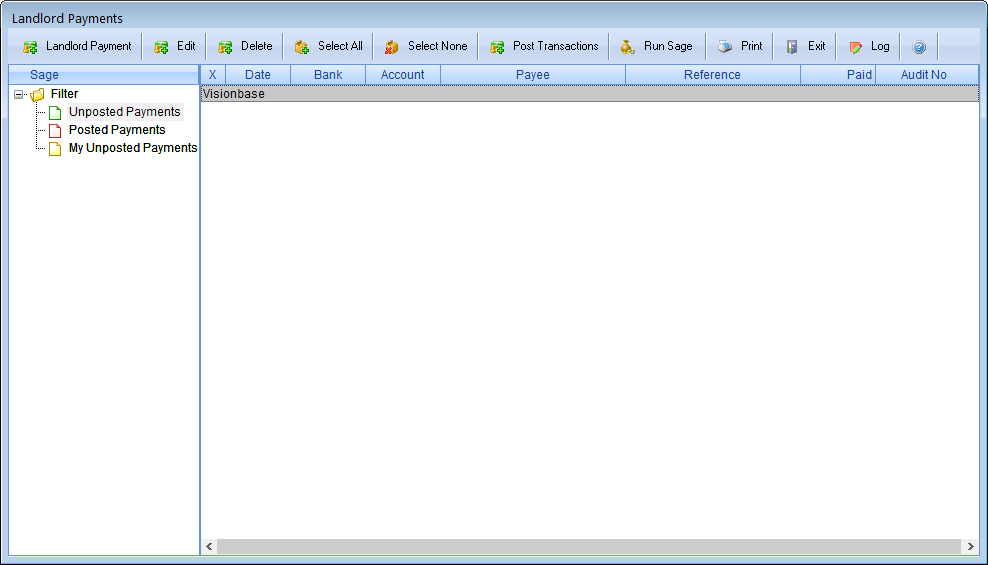This screenshot has height=565, width=988.
Task: Select the Visionbase group row
Action: 590,94
